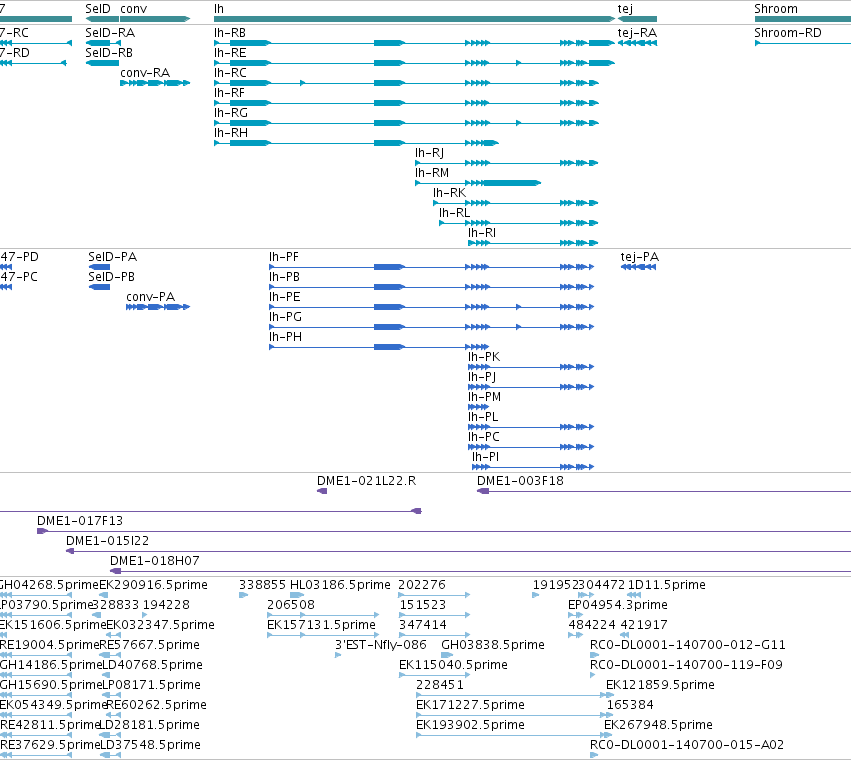Viewport: 851px width, 760px height.
Task: Click transcript label Ih-RC
Action: pyautogui.click(x=230, y=73)
